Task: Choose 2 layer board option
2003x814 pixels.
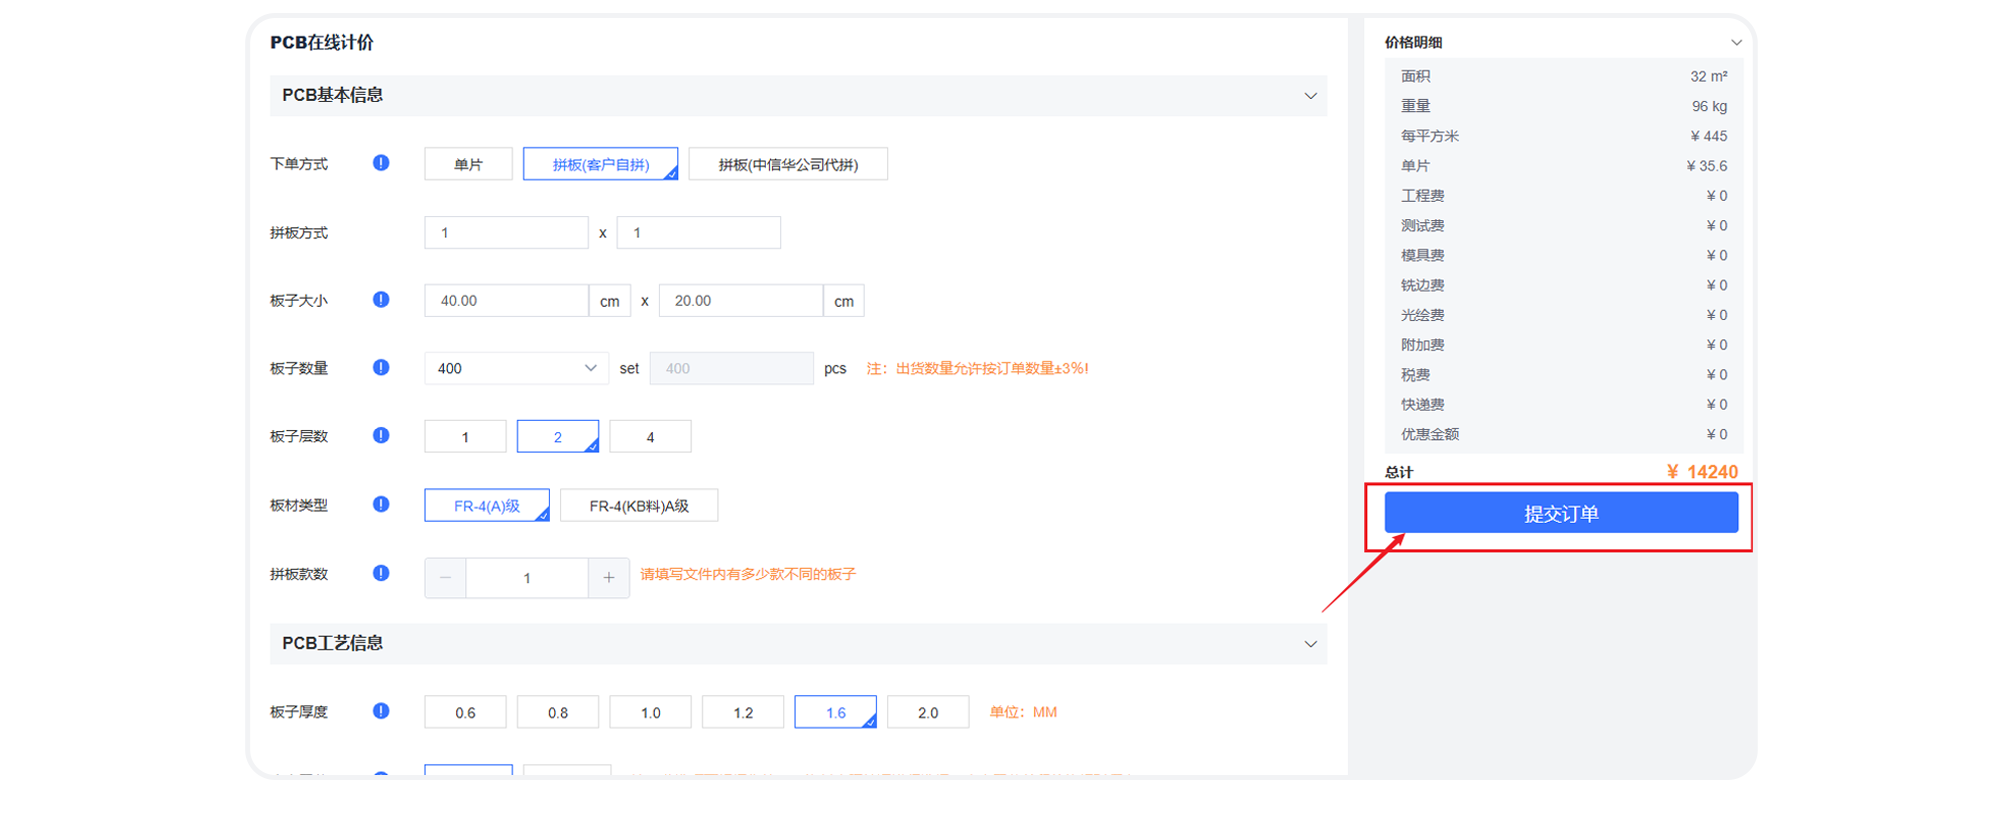Action: [x=558, y=437]
